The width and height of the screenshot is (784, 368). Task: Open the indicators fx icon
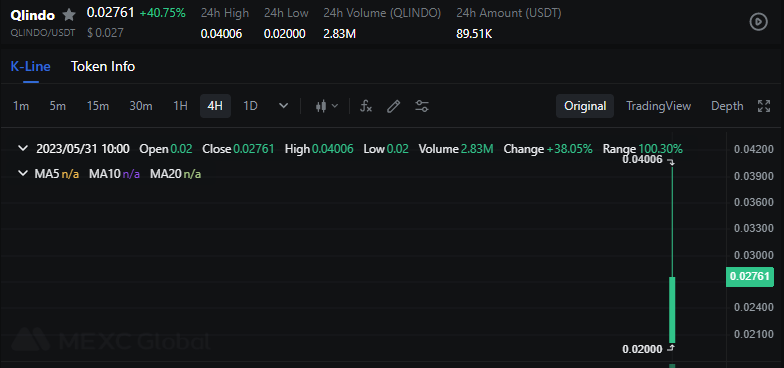[x=366, y=106]
